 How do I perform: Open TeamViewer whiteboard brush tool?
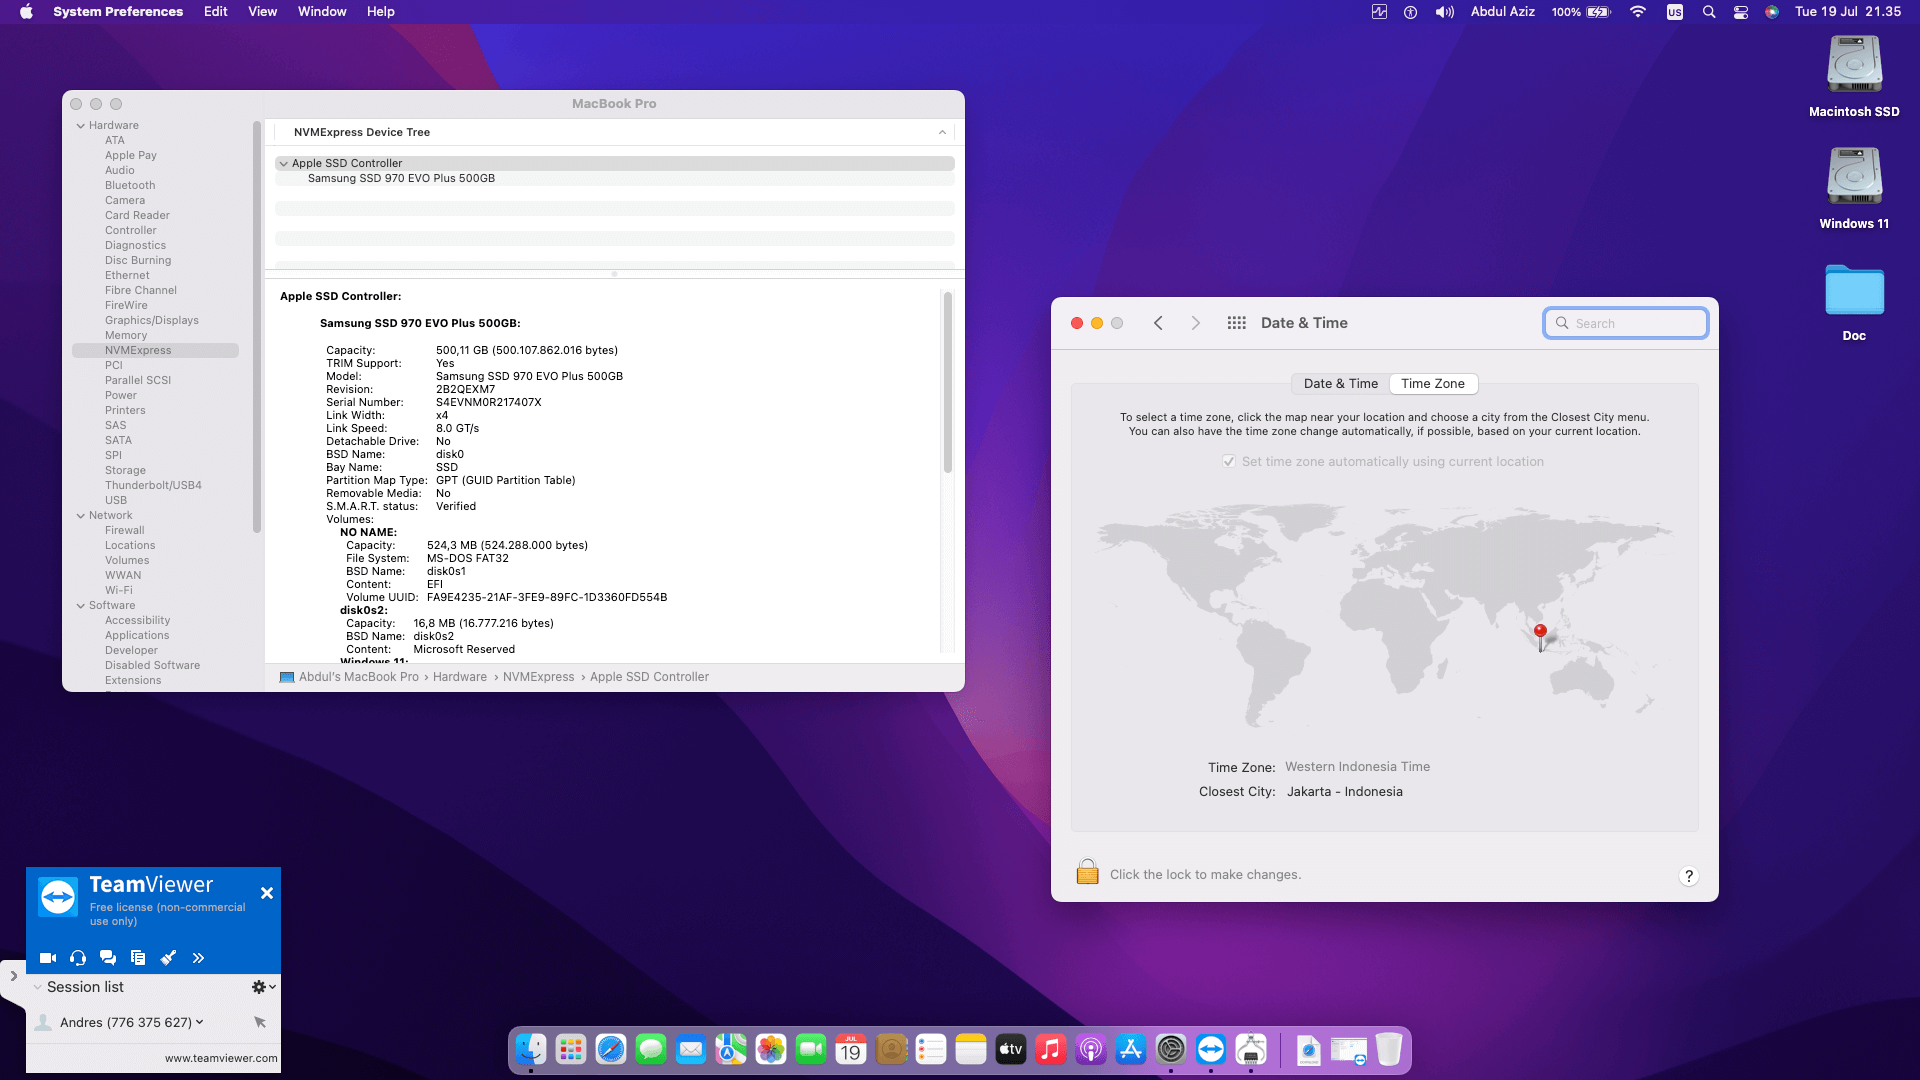coord(168,958)
